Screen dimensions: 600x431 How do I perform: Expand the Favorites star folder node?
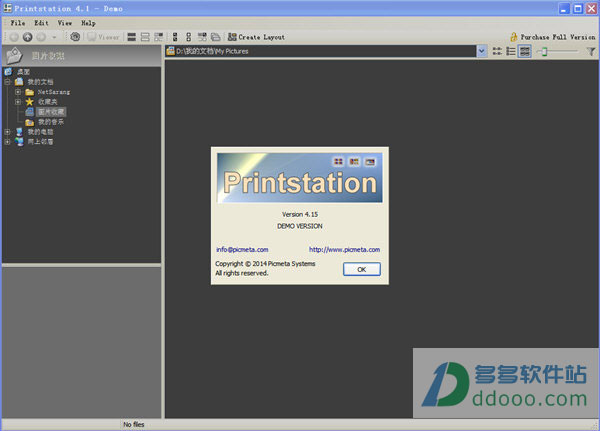click(x=18, y=102)
